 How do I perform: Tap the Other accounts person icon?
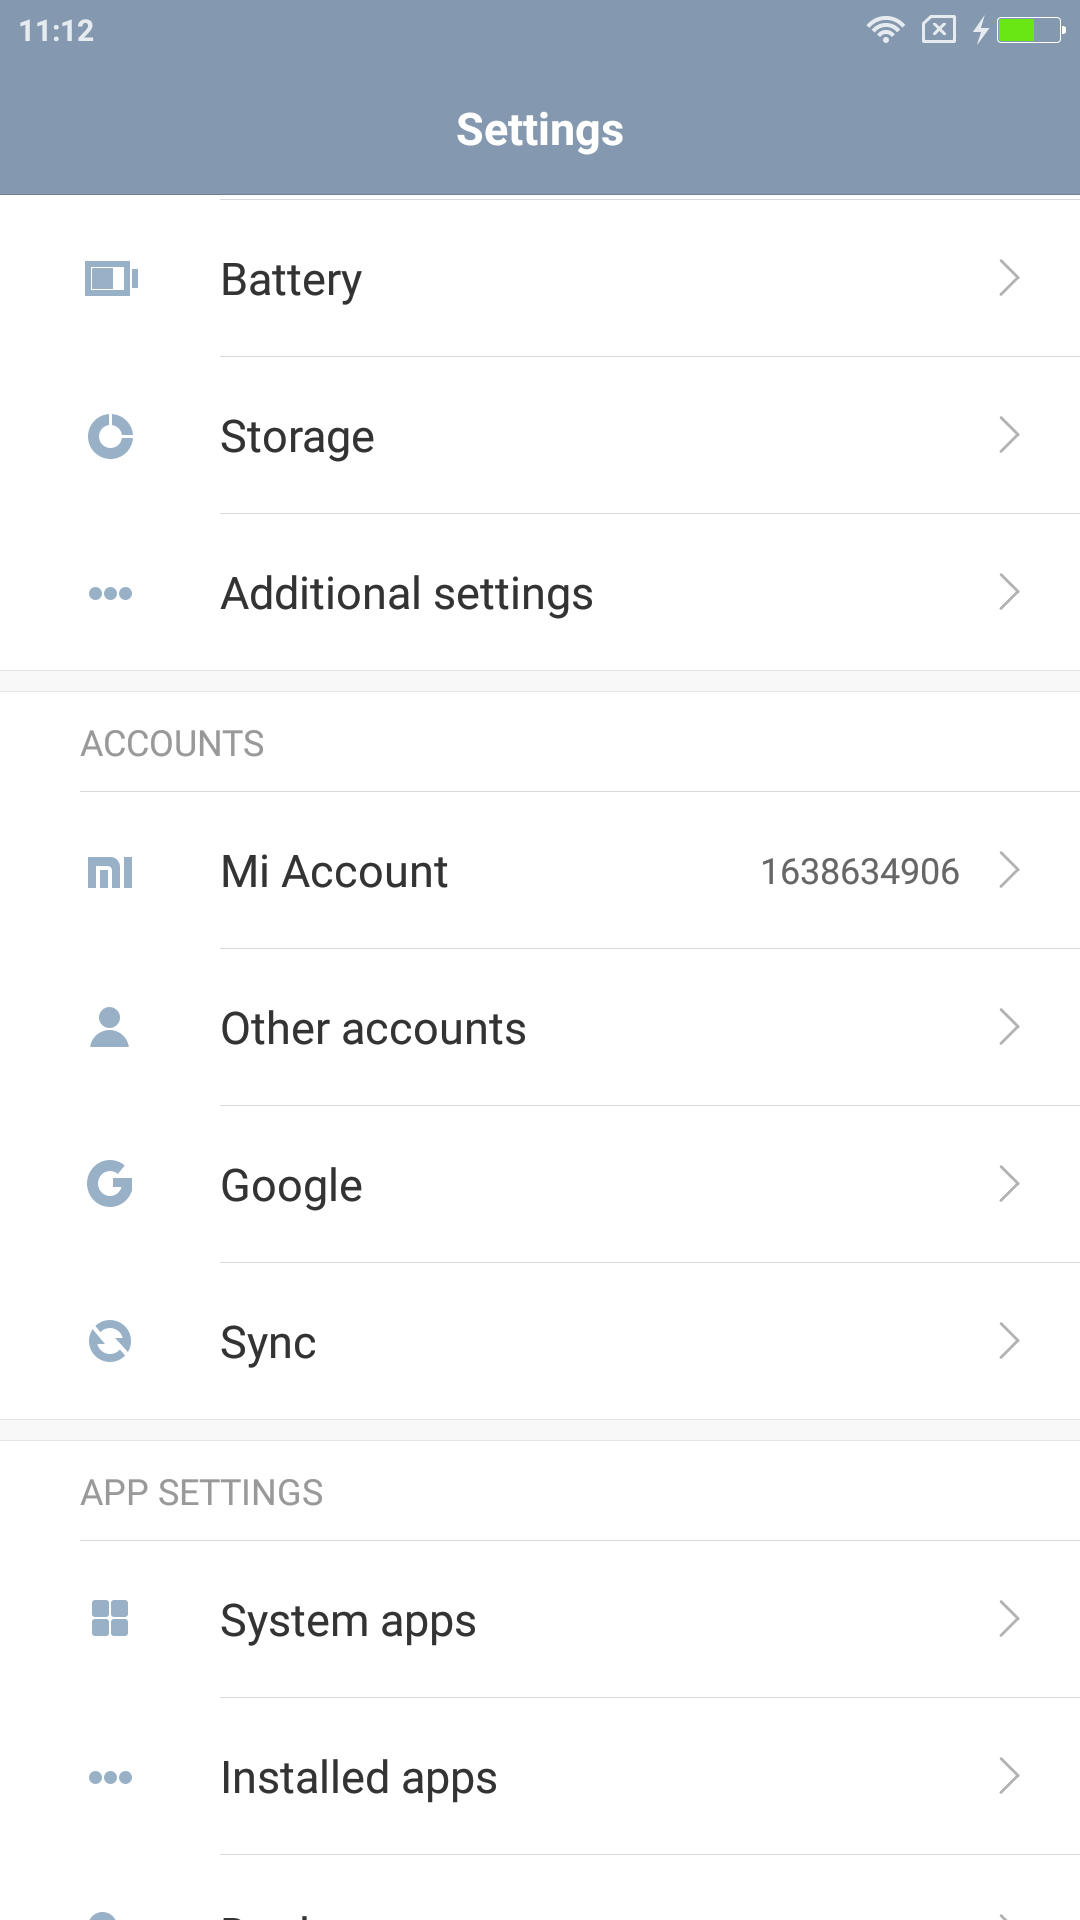click(x=110, y=1028)
